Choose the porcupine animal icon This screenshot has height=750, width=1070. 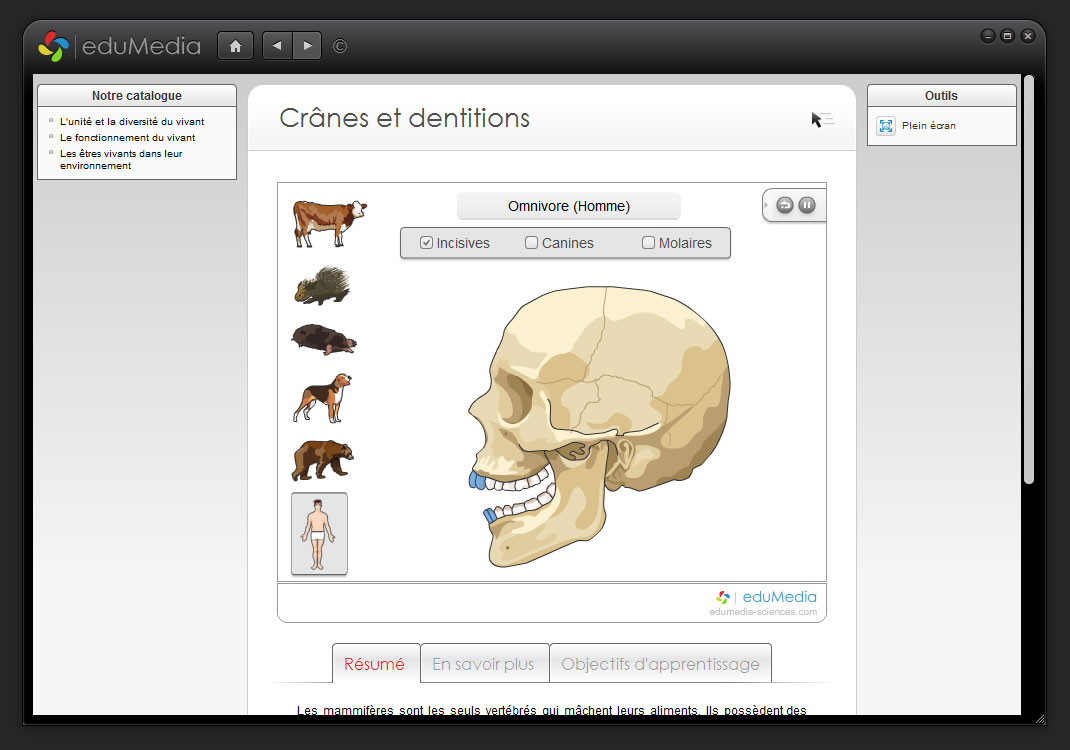[x=322, y=286]
